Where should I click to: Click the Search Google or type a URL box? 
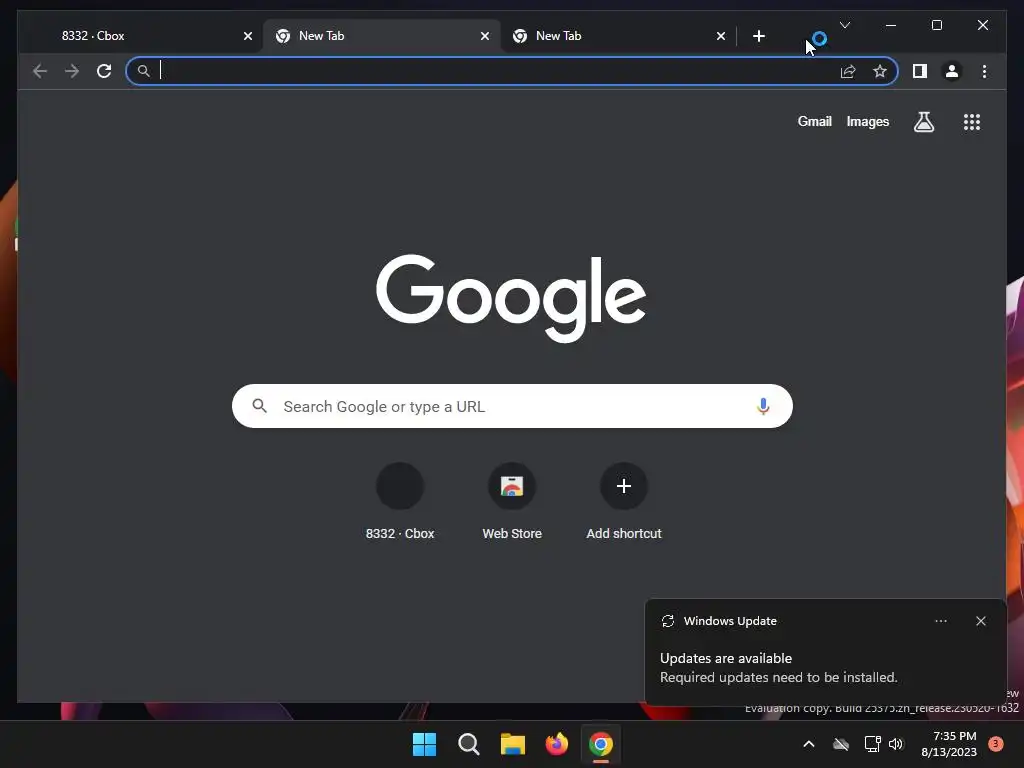click(512, 406)
